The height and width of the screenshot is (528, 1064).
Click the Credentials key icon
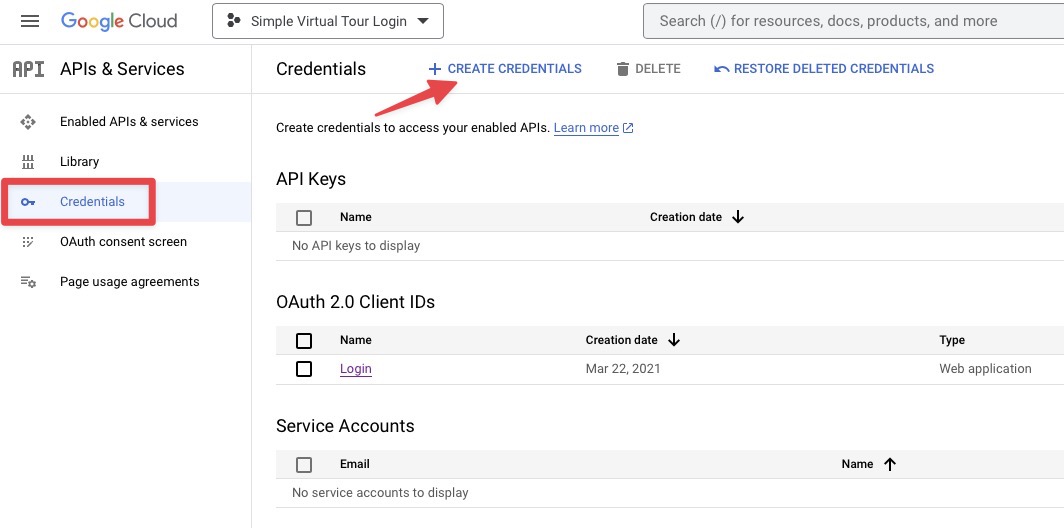pyautogui.click(x=28, y=202)
